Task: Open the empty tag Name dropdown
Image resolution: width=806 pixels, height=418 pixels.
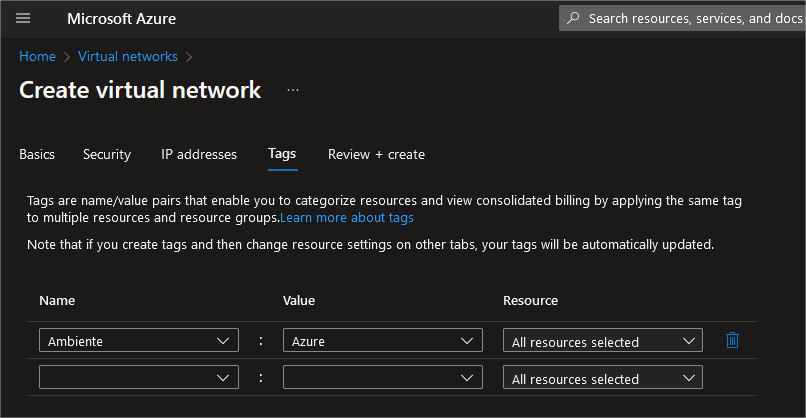Action: 139,377
